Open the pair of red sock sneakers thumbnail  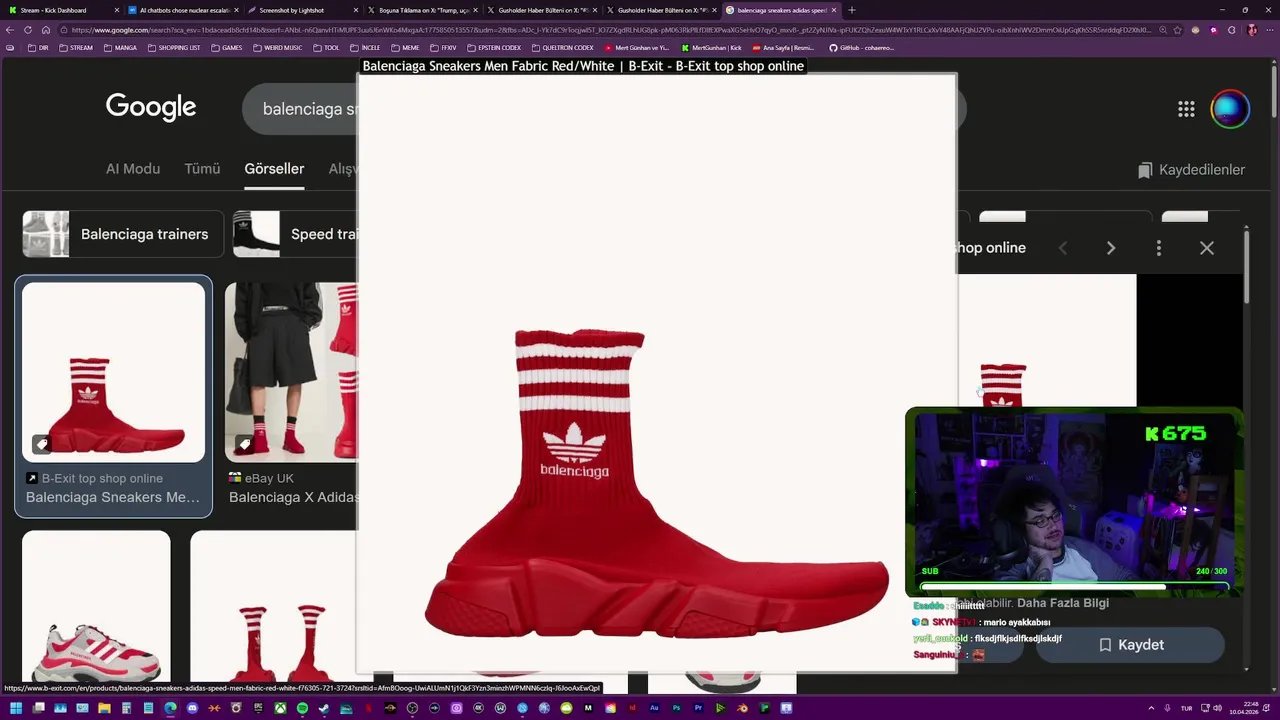coord(274,606)
